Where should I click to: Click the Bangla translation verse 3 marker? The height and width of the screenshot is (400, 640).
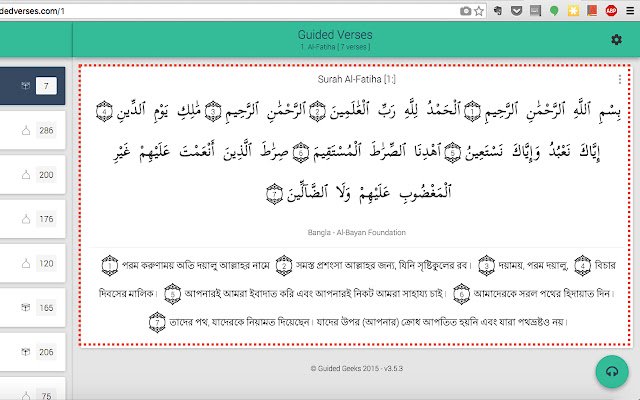pyautogui.click(x=487, y=265)
